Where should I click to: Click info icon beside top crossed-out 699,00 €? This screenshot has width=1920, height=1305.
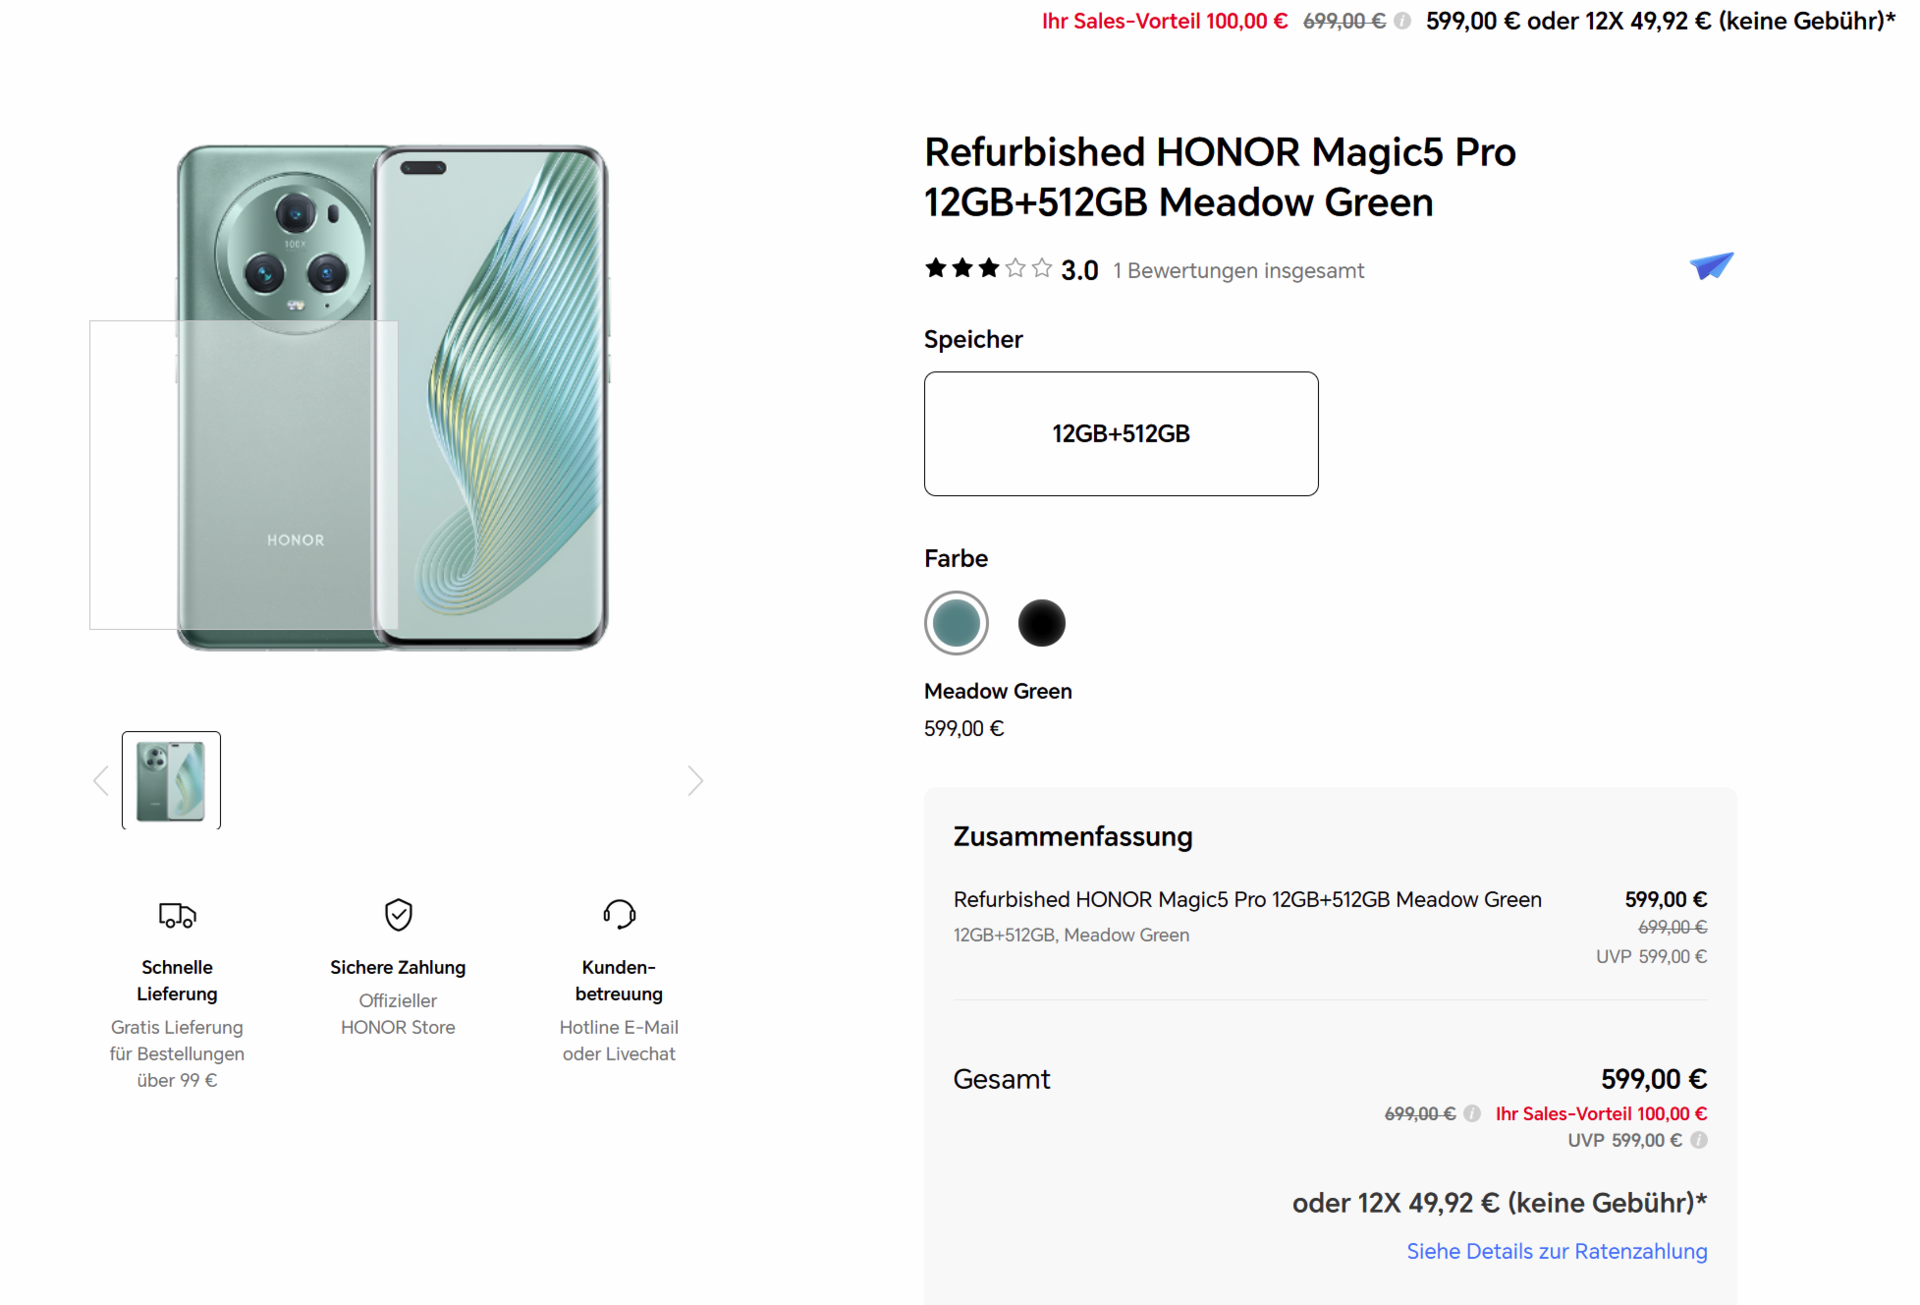click(1403, 21)
